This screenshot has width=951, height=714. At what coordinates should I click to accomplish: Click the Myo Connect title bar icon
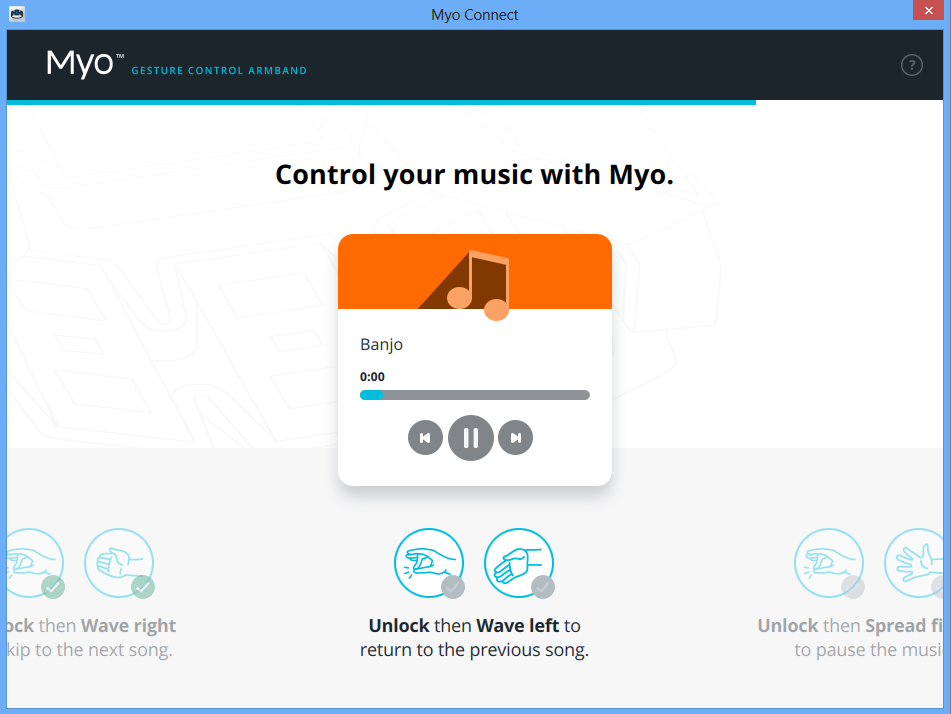click(16, 14)
